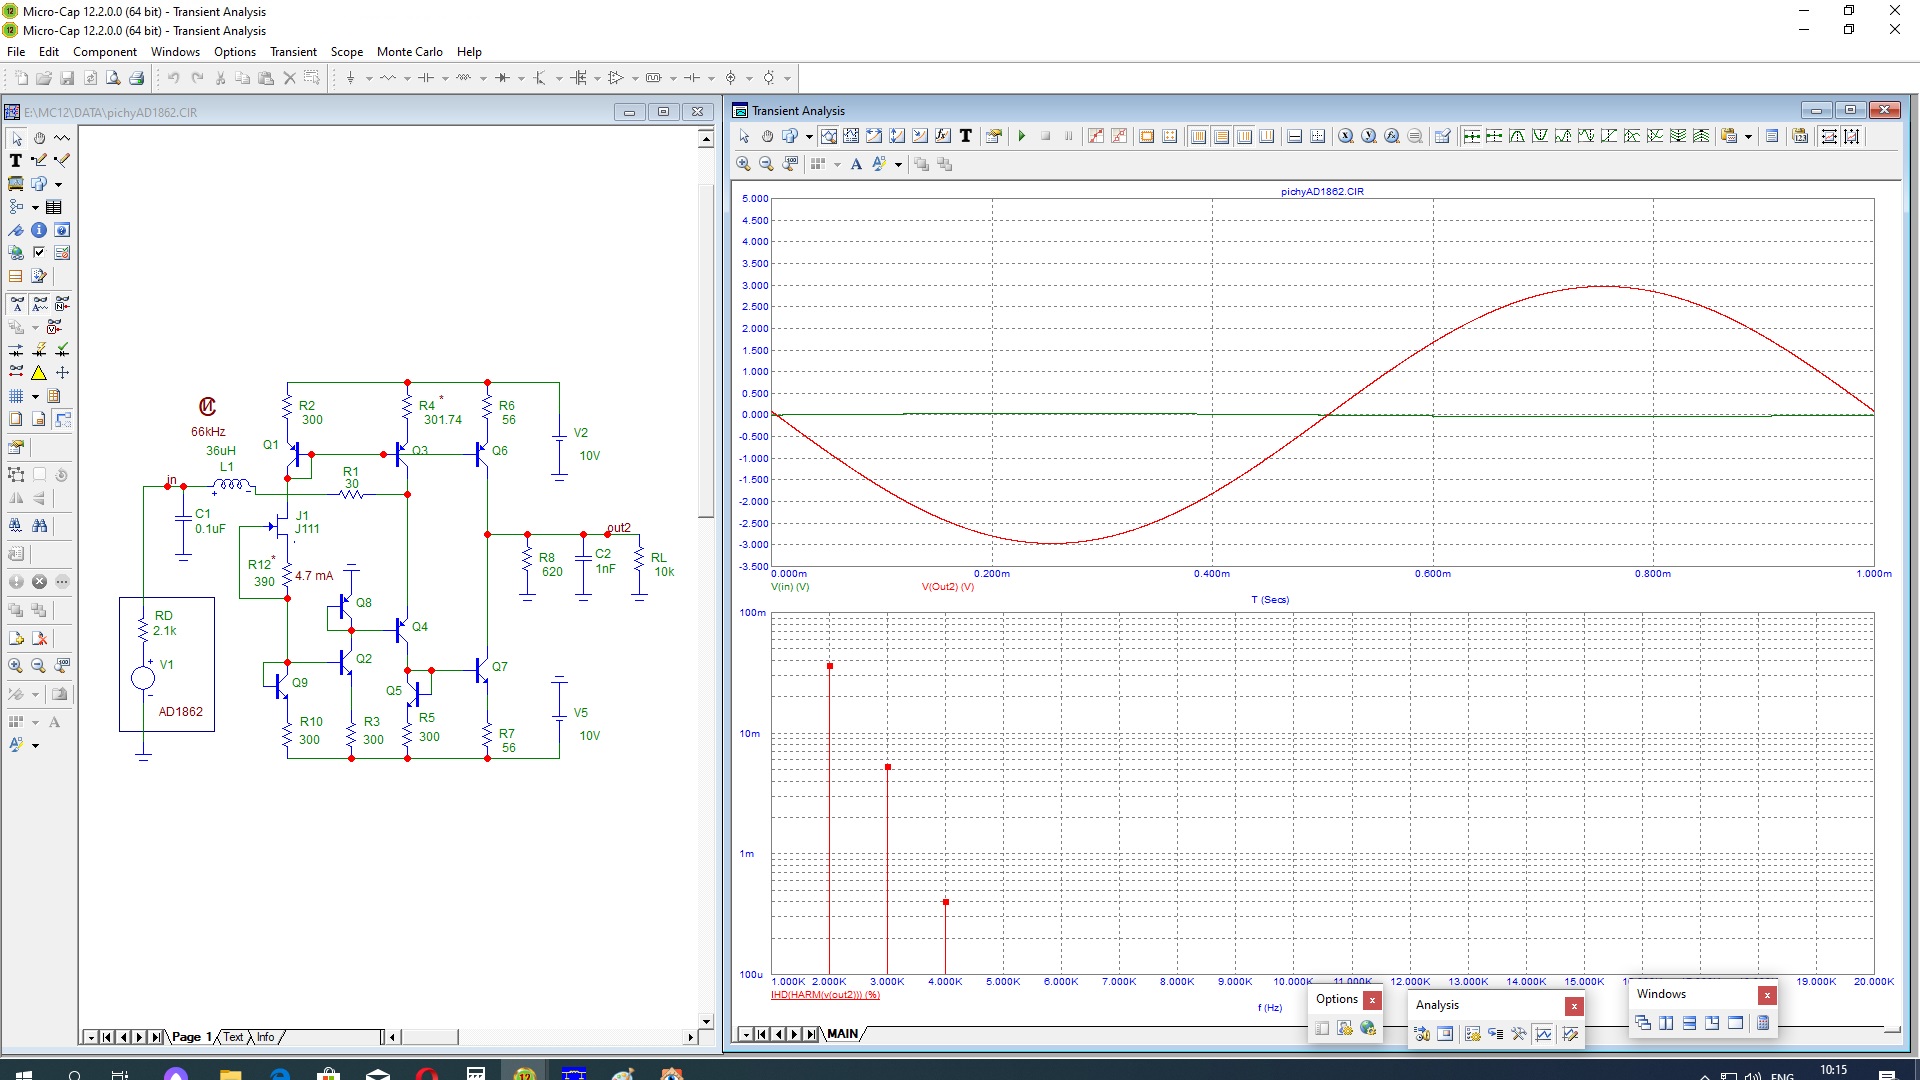Click the pan hand tool in schematic toolbar
Viewport: 1920px width, 1080px height.
[39, 138]
